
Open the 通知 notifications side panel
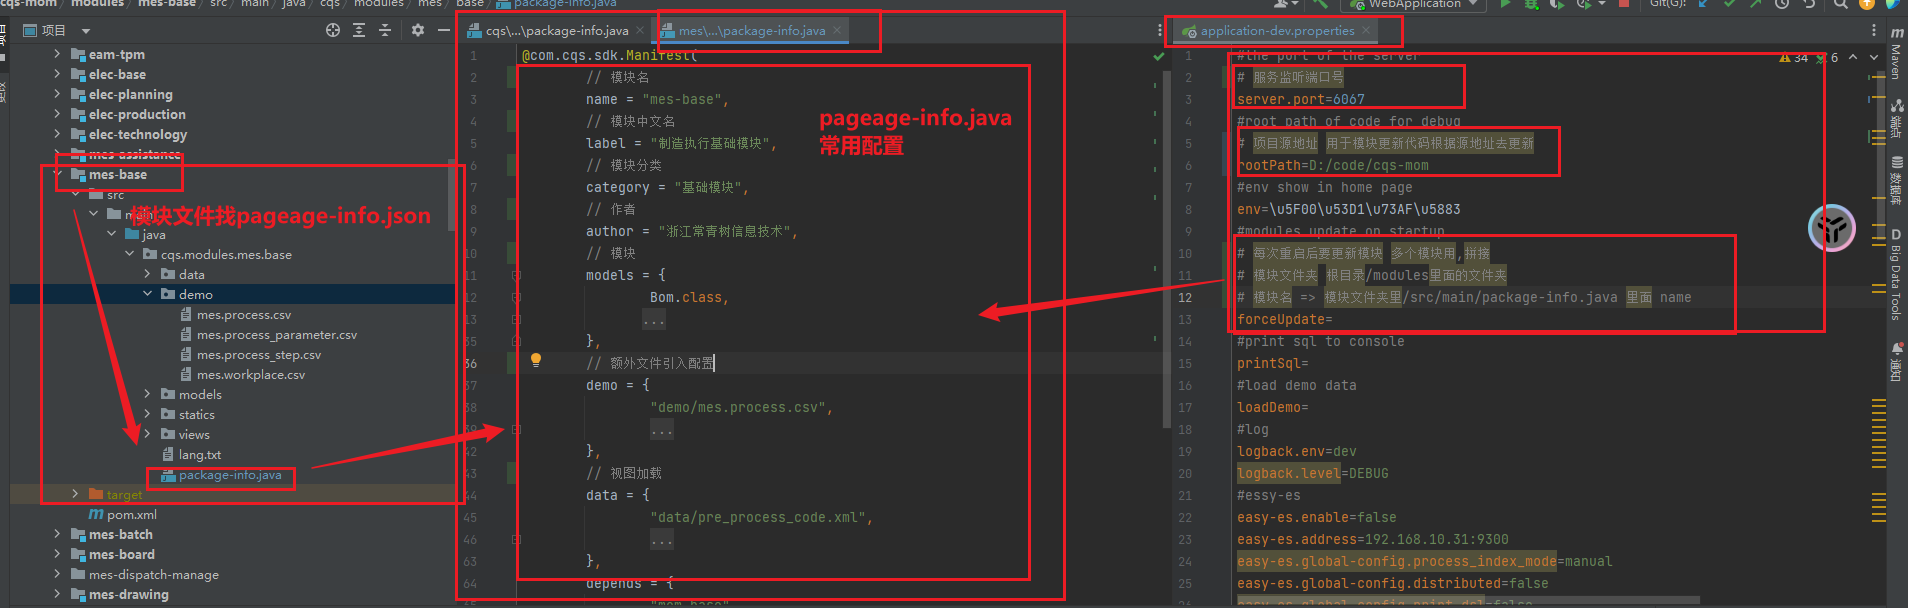(x=1896, y=362)
